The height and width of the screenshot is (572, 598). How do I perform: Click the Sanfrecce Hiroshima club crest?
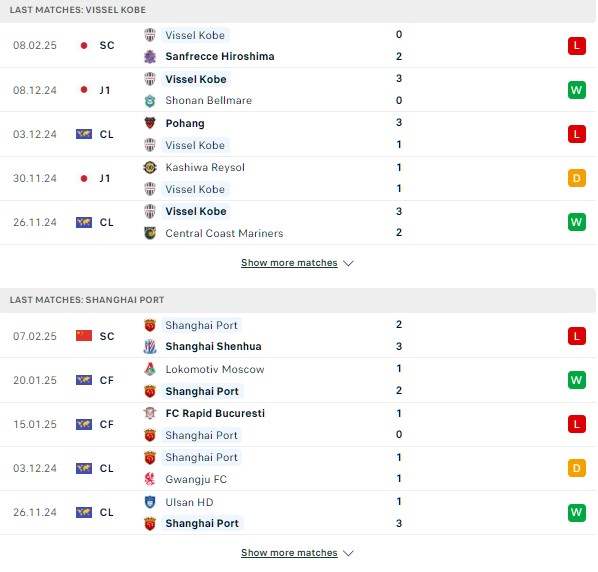150,56
